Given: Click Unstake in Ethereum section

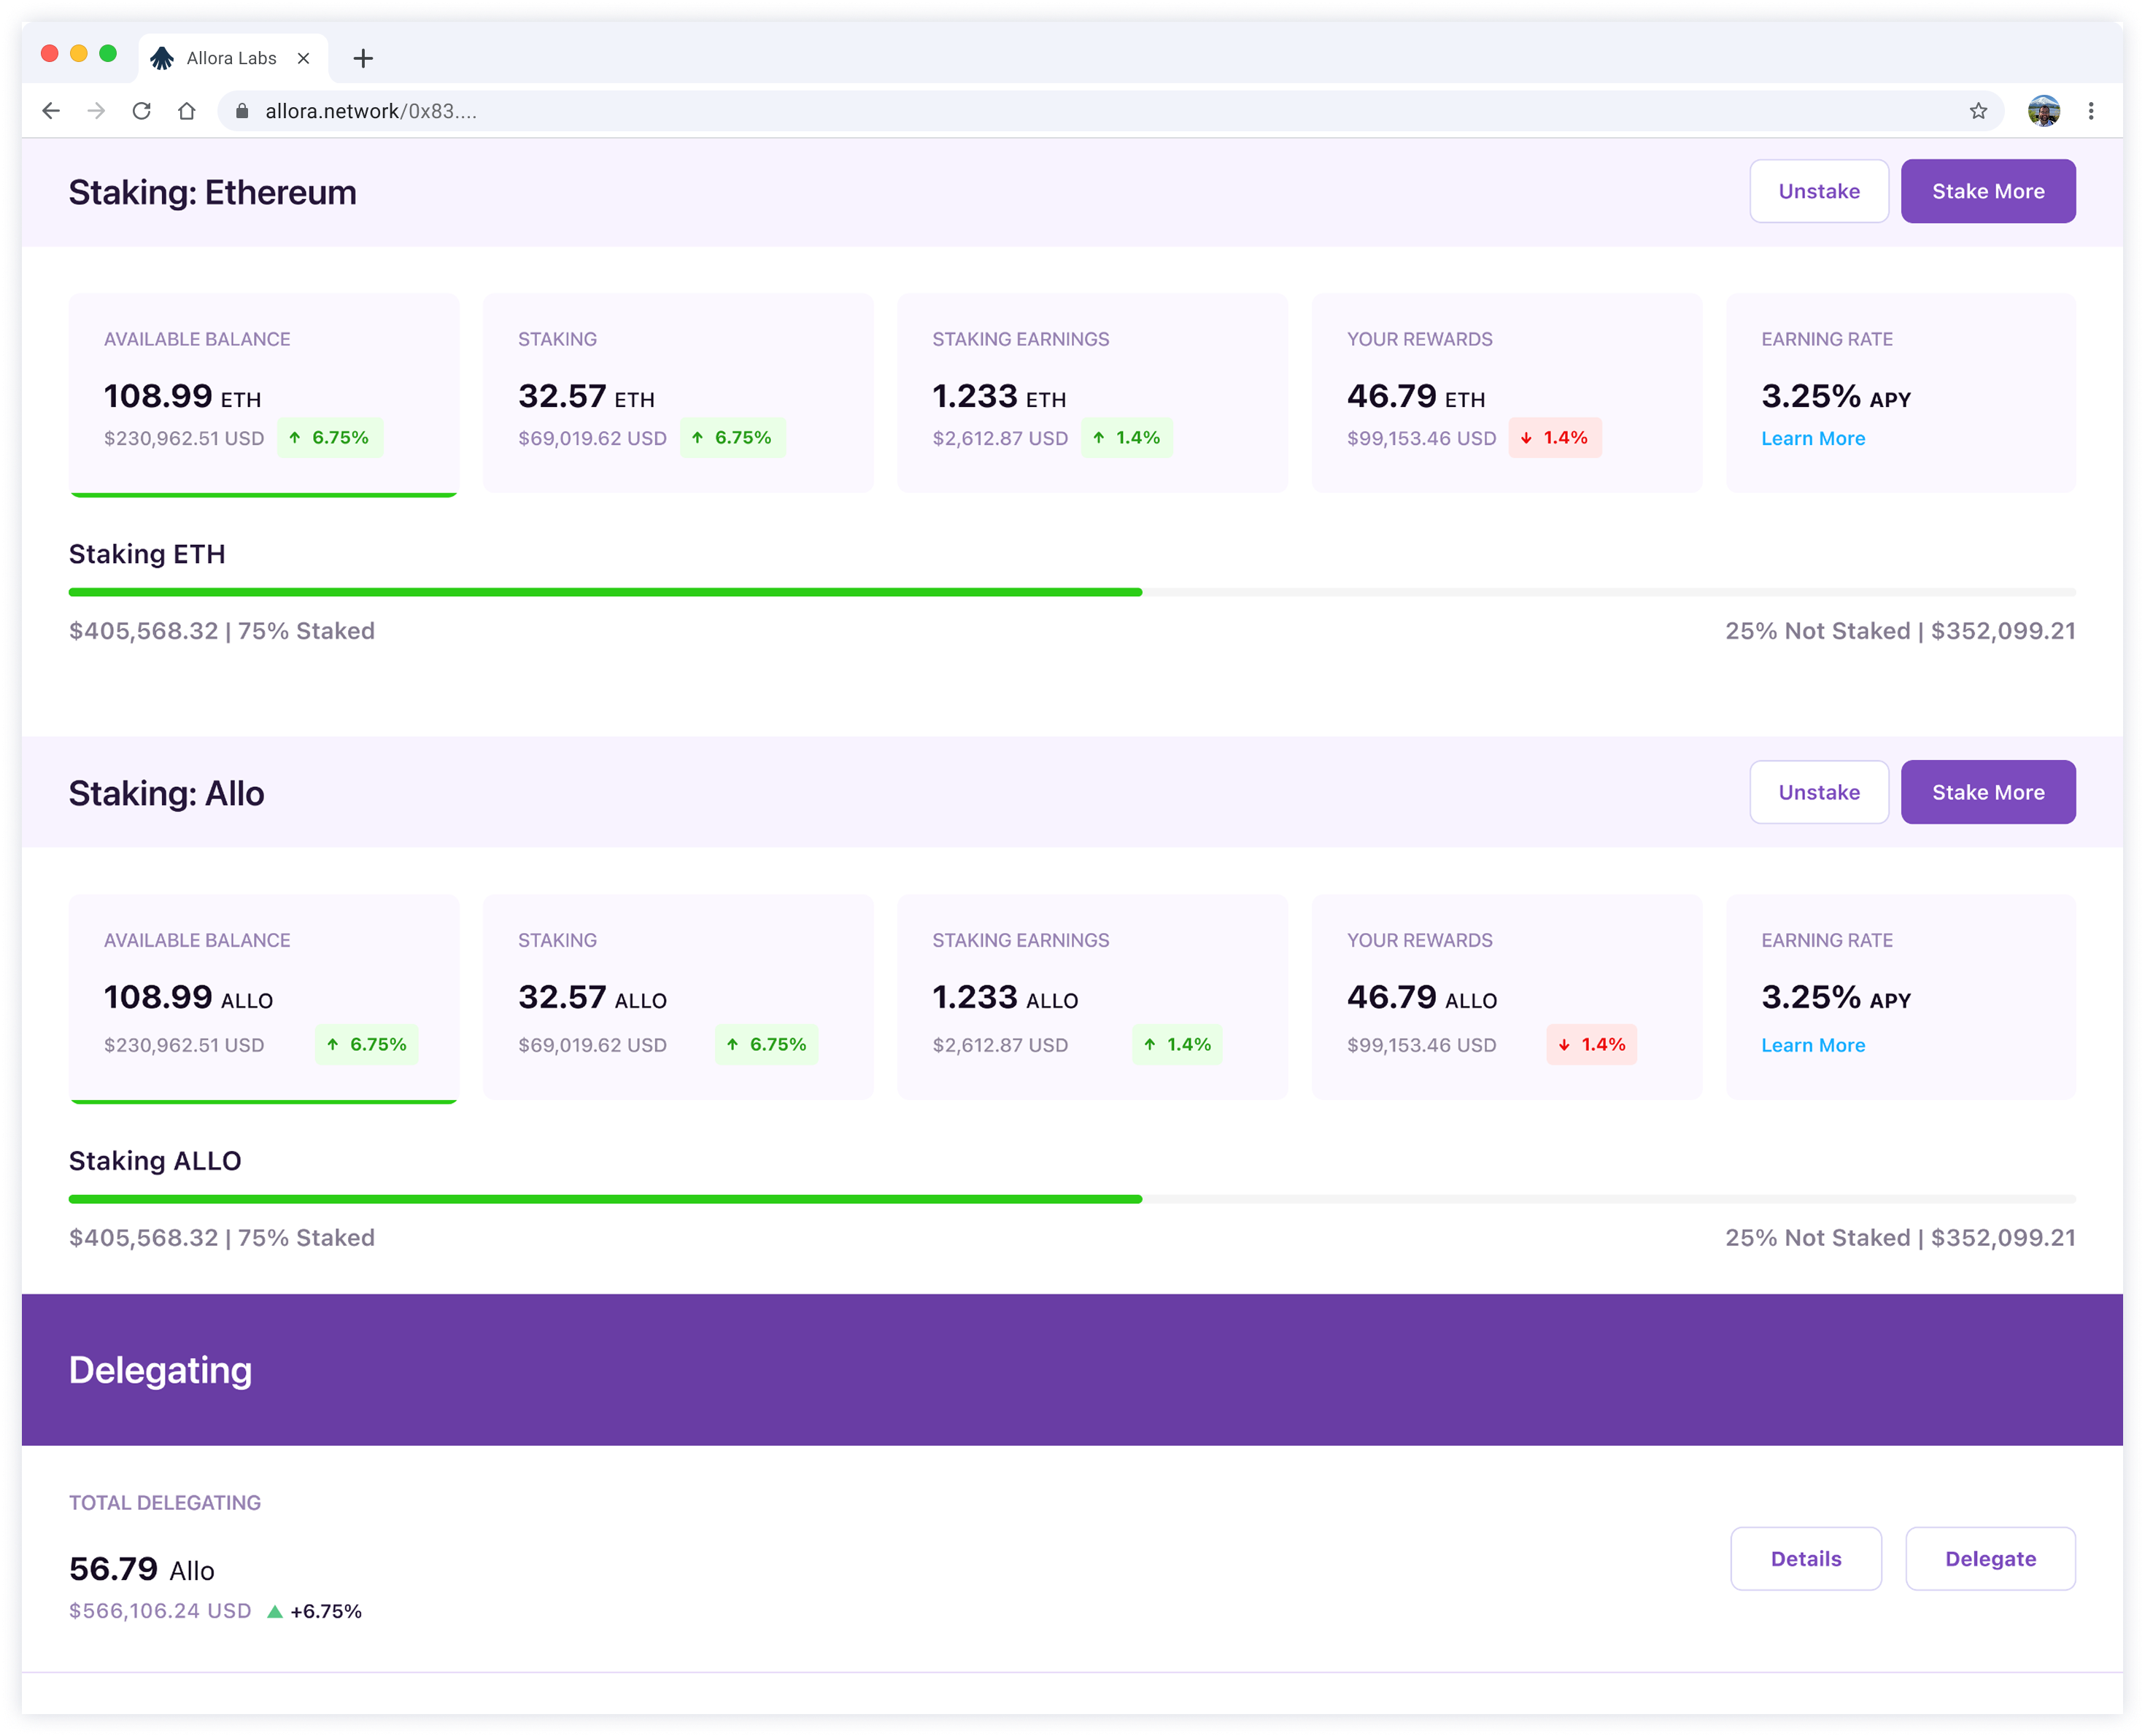Looking at the screenshot, I should [1818, 191].
